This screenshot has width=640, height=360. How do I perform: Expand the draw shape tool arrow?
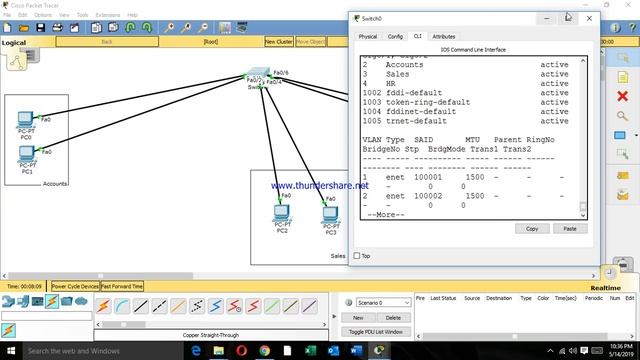click(636, 135)
